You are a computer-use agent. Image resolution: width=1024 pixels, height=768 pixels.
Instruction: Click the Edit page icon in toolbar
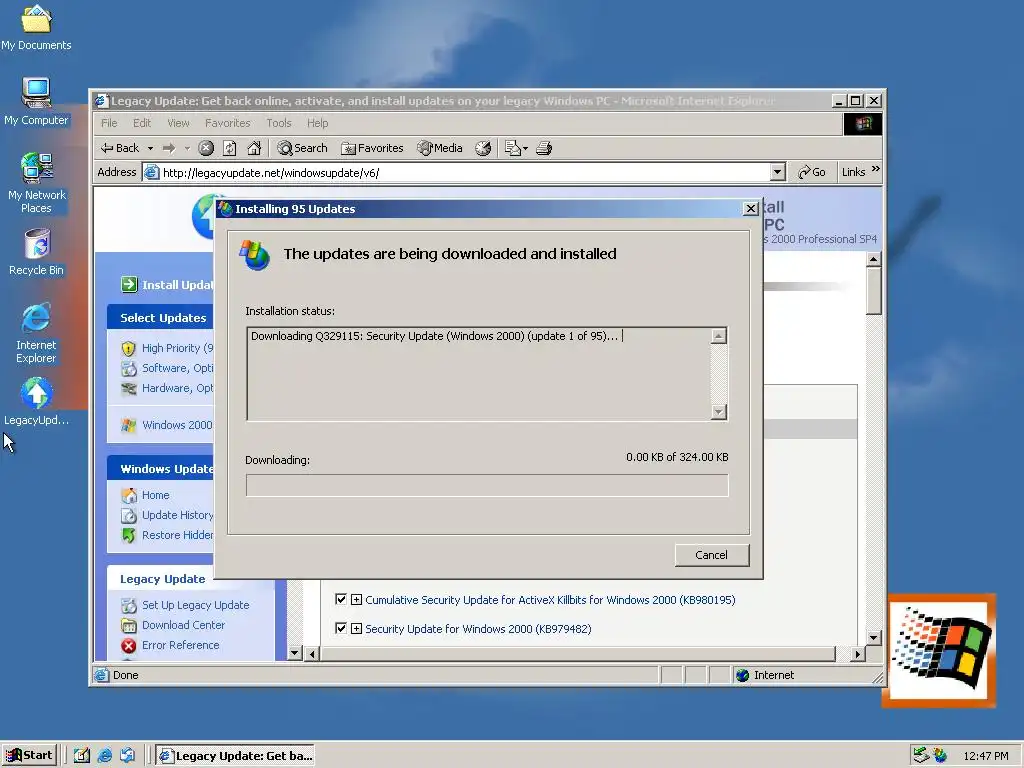coord(513,148)
